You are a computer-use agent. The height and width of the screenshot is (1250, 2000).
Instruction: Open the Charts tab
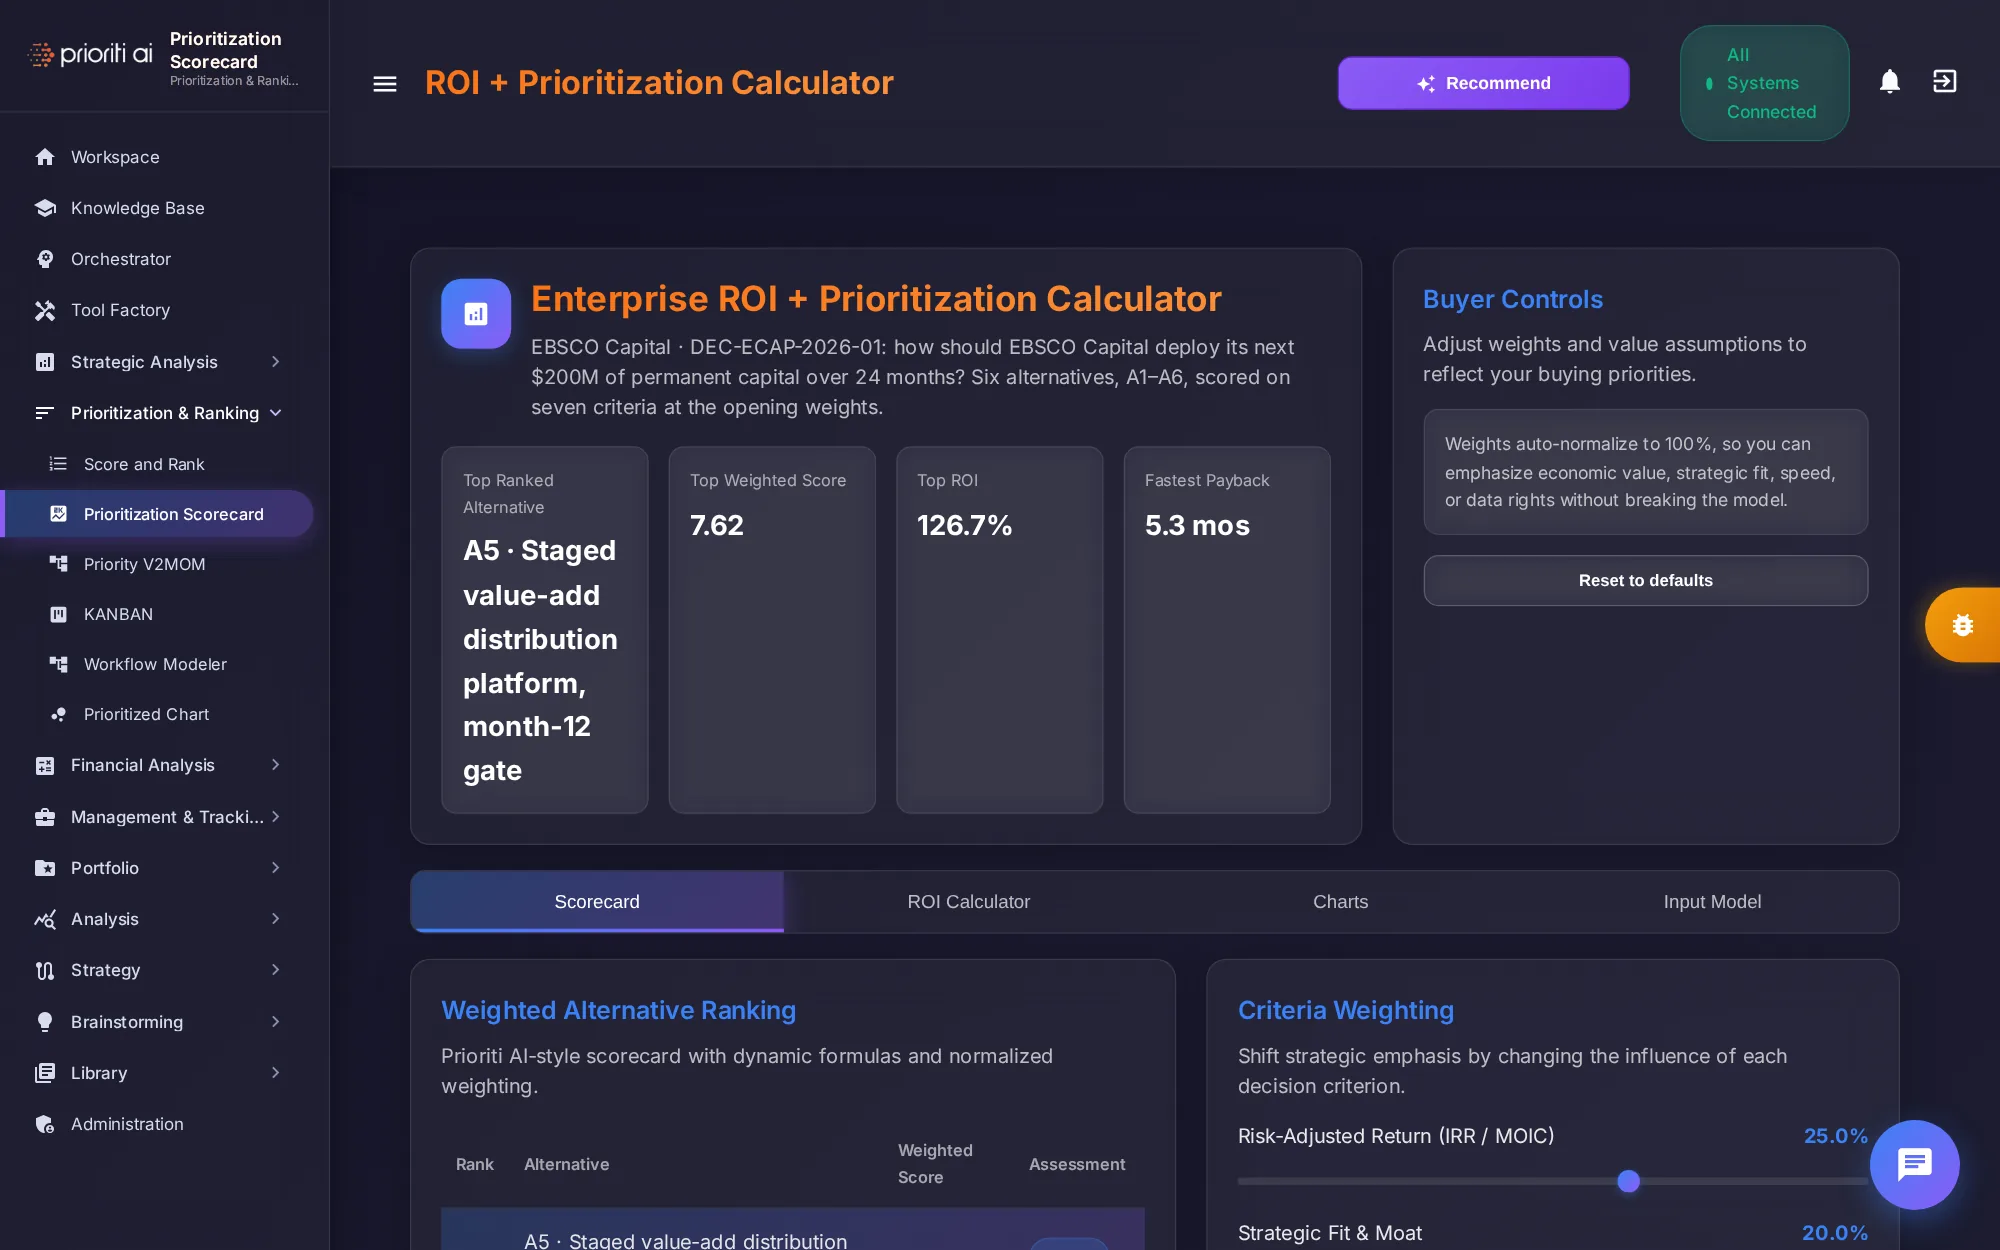tap(1340, 902)
